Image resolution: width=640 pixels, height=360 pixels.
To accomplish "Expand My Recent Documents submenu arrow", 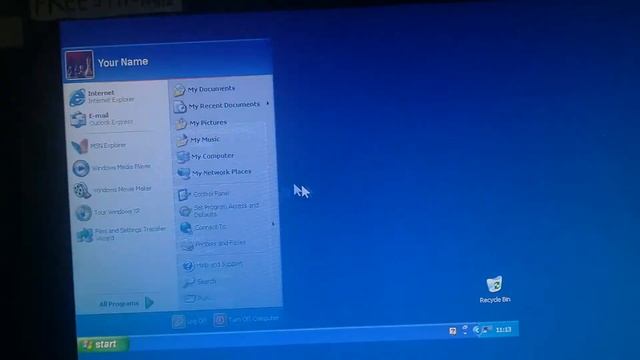I will 268,104.
